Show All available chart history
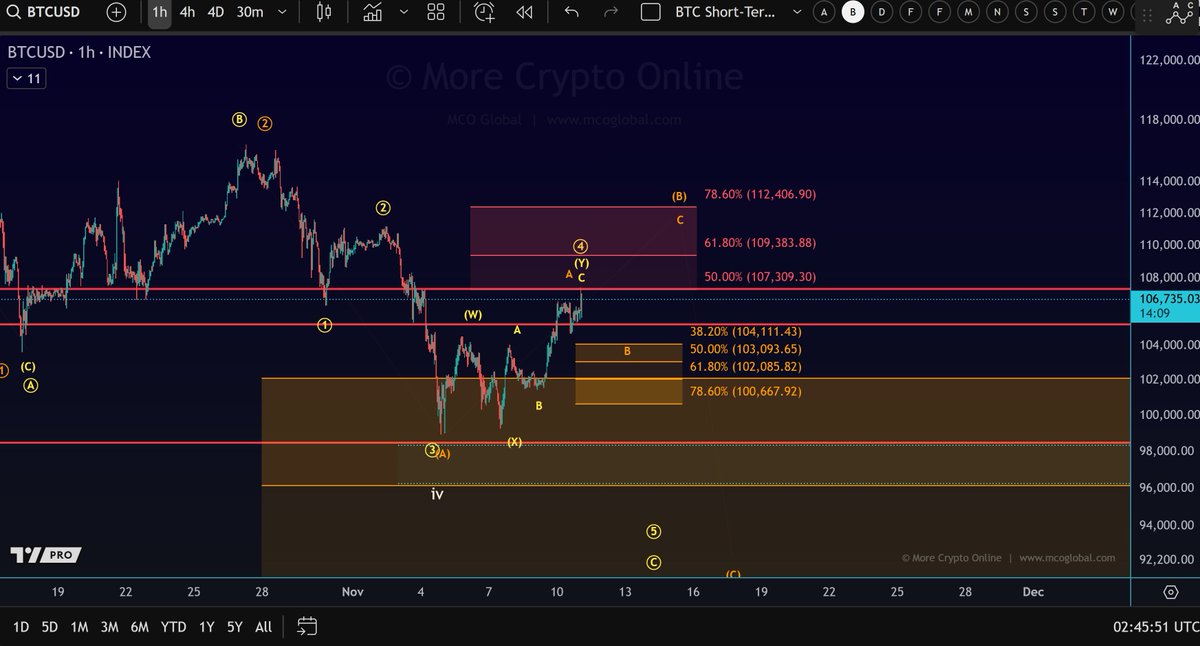This screenshot has height=646, width=1200. click(263, 627)
